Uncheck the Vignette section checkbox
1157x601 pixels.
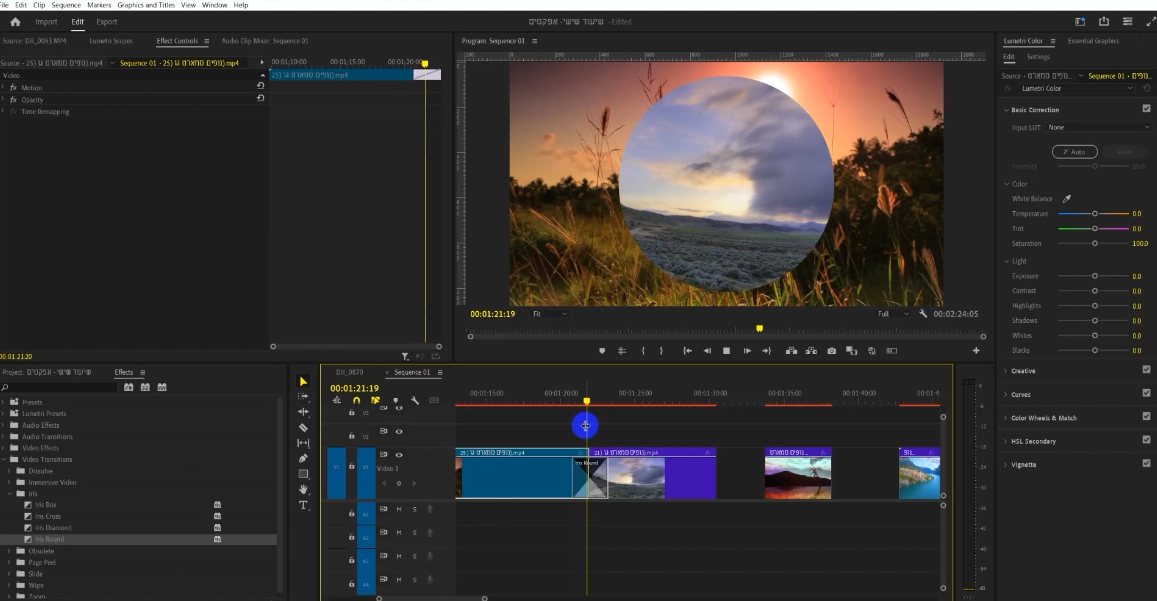[x=1146, y=464]
